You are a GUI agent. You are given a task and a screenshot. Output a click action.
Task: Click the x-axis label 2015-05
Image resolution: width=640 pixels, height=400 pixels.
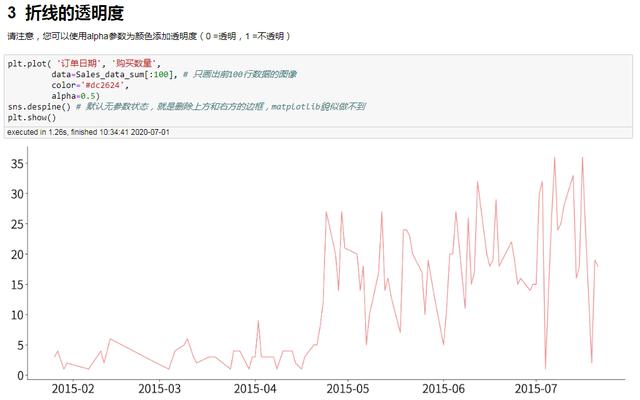pyautogui.click(x=348, y=389)
